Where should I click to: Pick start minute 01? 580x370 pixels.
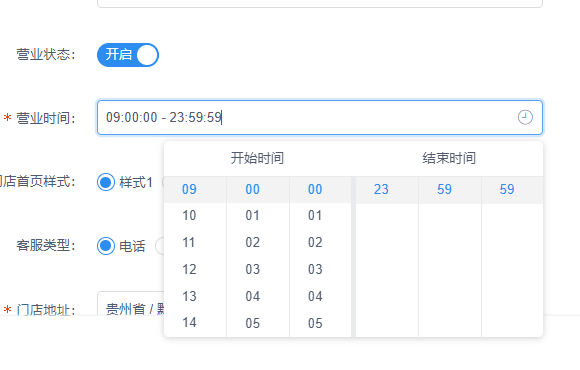tap(258, 215)
